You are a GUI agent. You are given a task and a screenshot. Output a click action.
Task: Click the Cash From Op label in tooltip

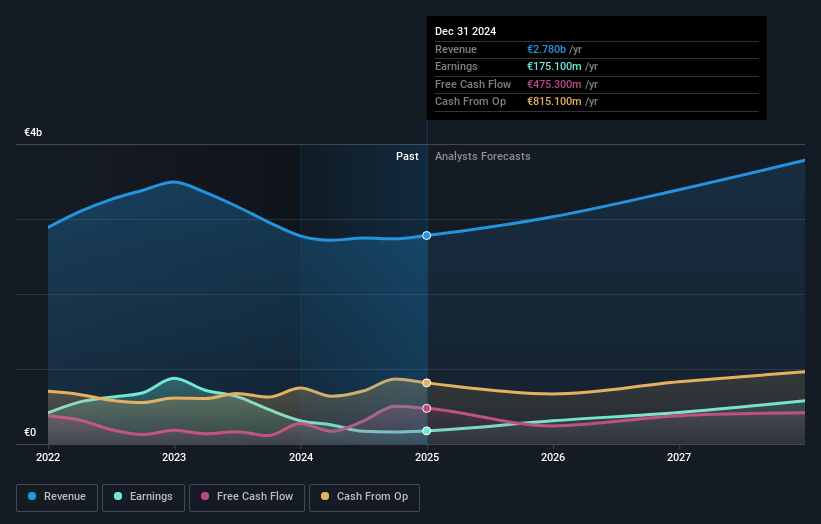coord(471,102)
